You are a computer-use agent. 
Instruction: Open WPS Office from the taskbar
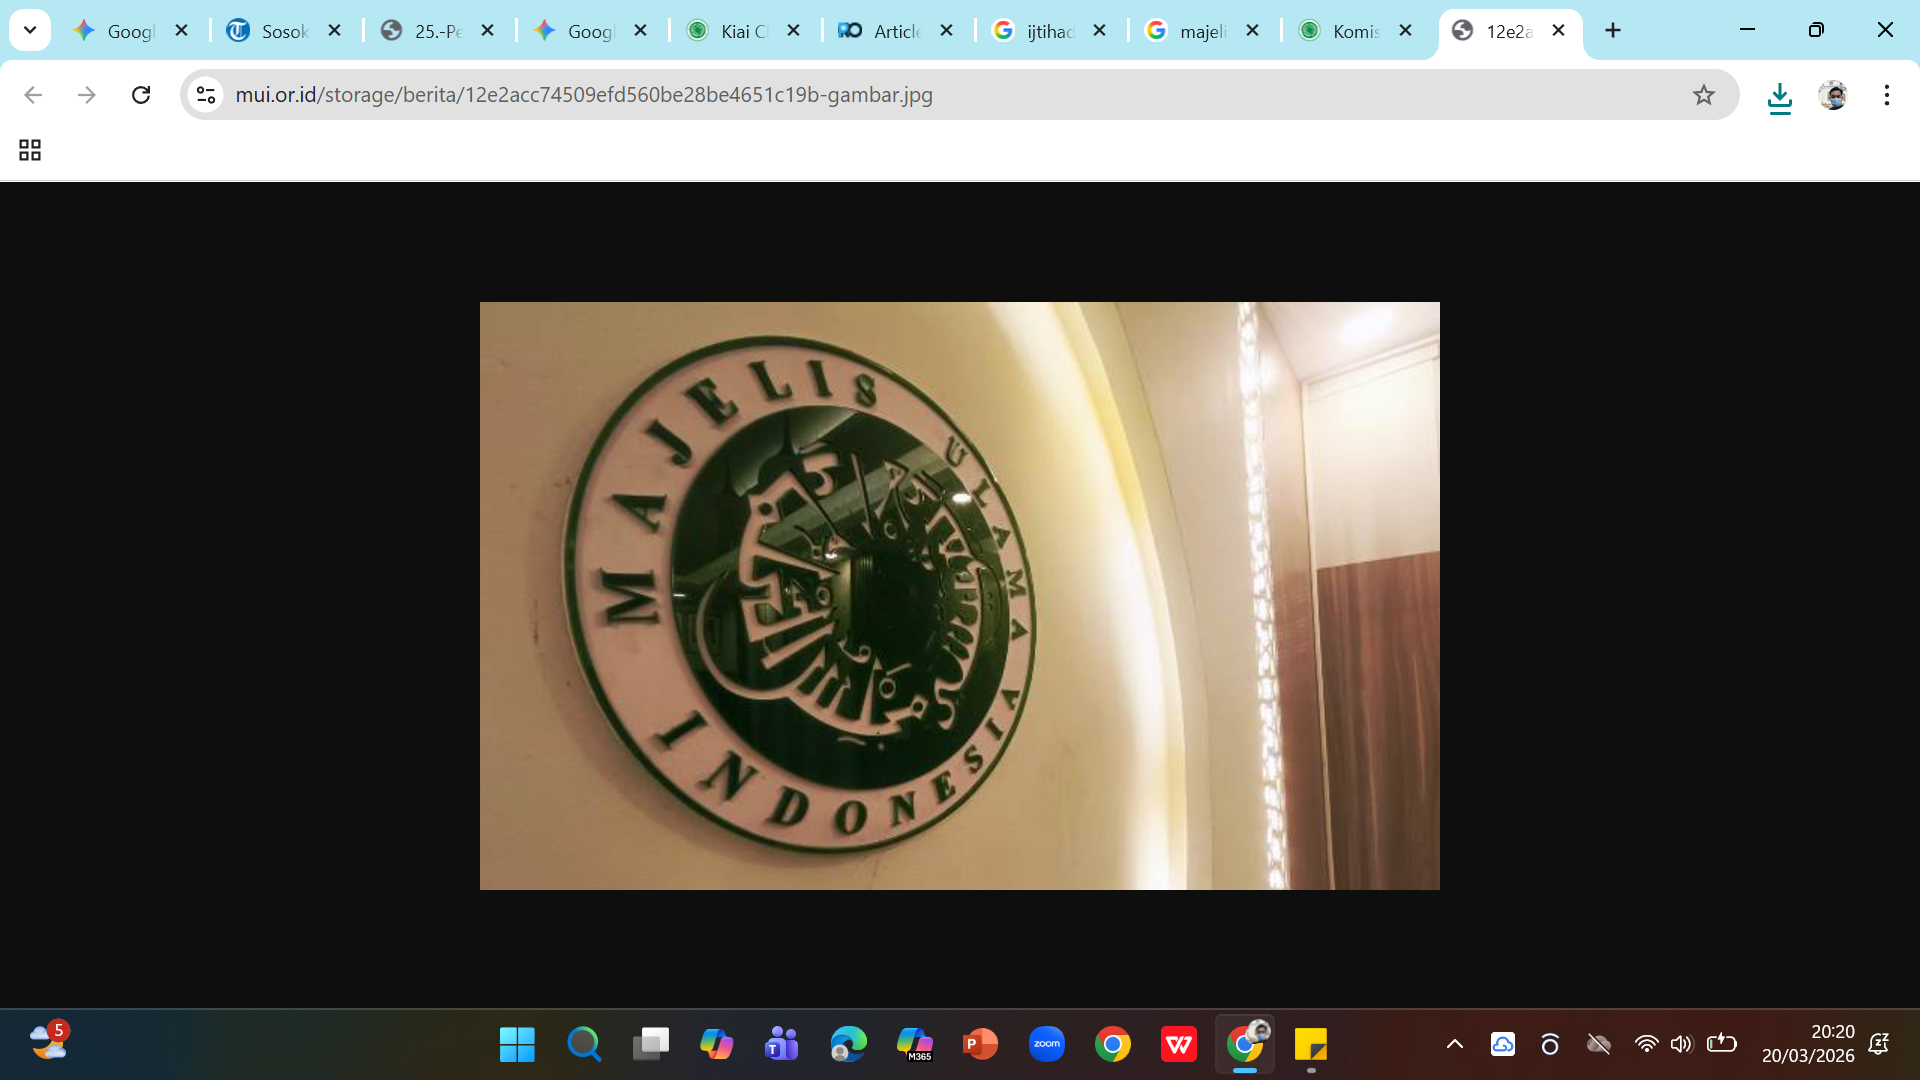[x=1179, y=1045]
